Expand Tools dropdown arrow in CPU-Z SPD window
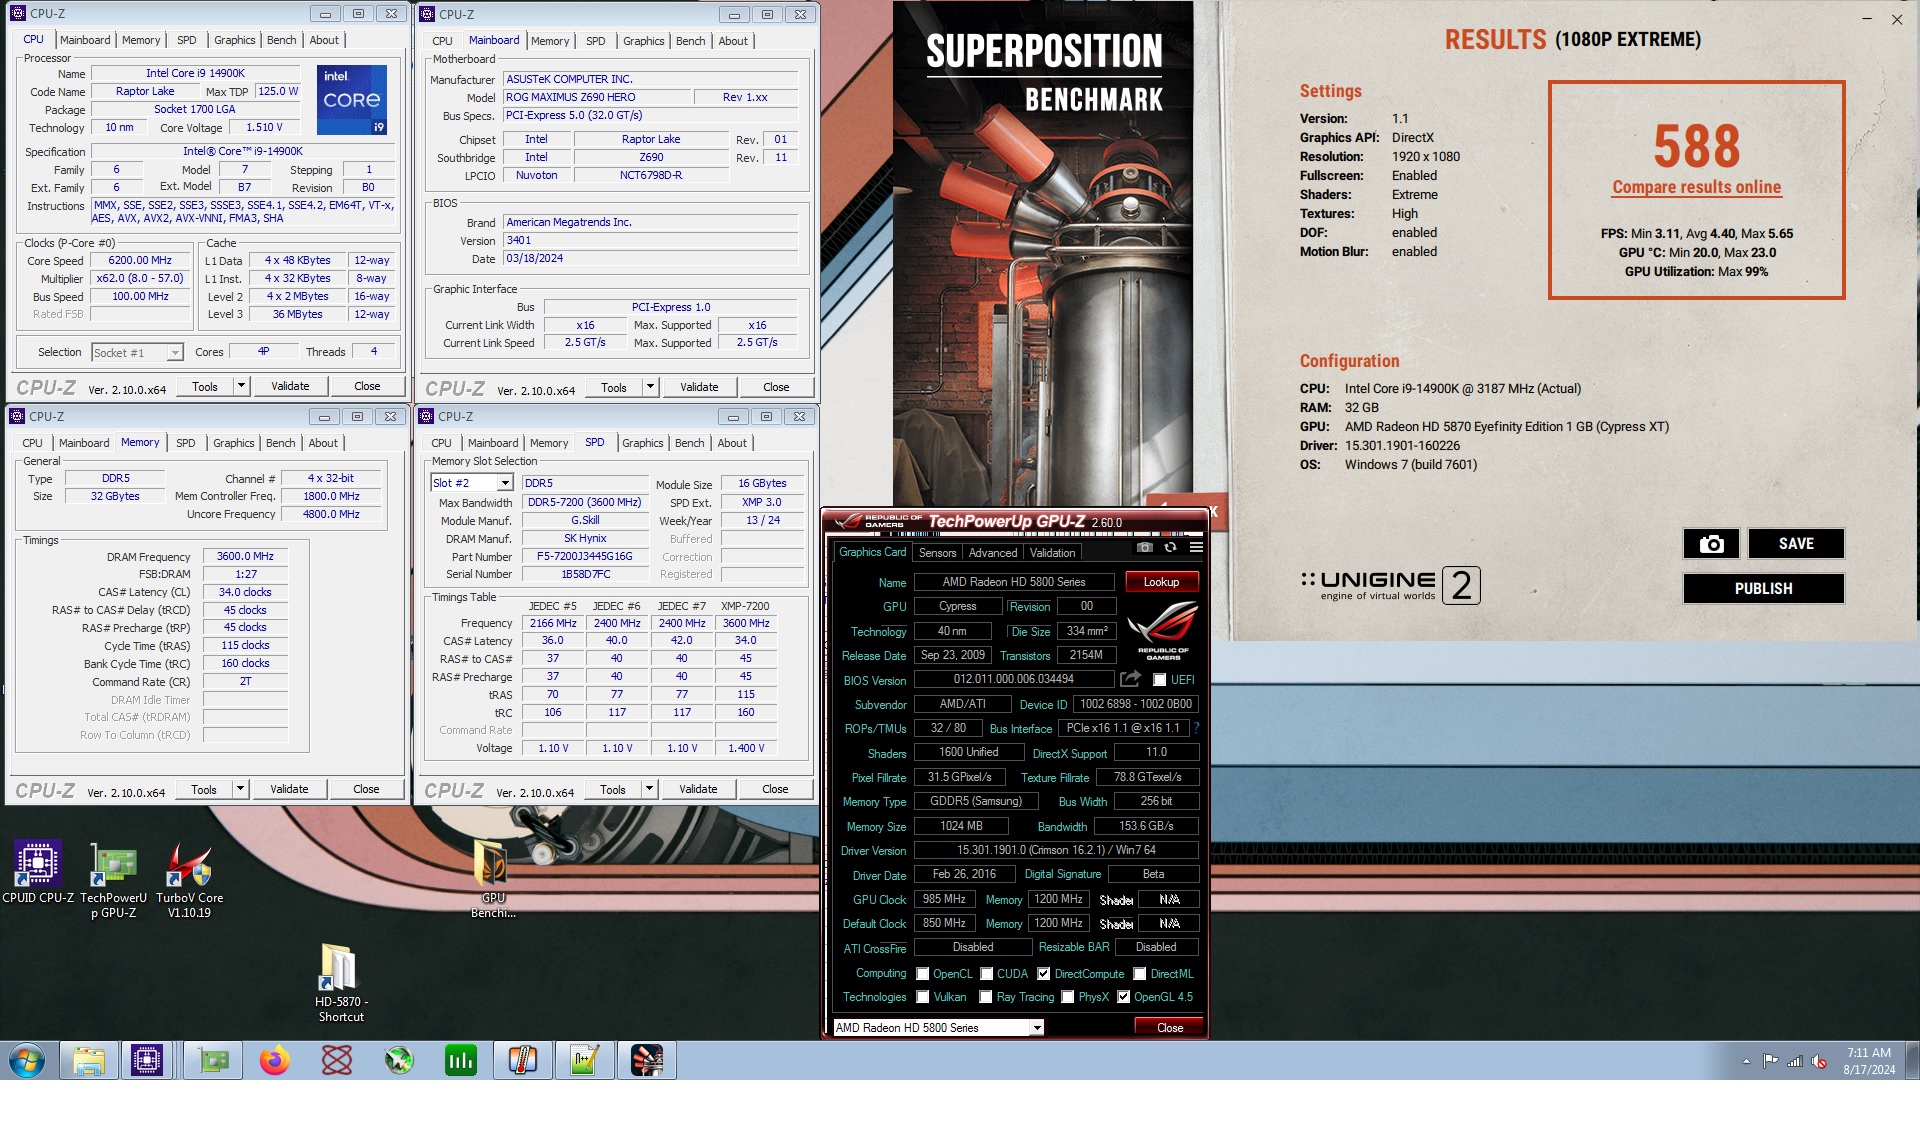 pyautogui.click(x=649, y=789)
